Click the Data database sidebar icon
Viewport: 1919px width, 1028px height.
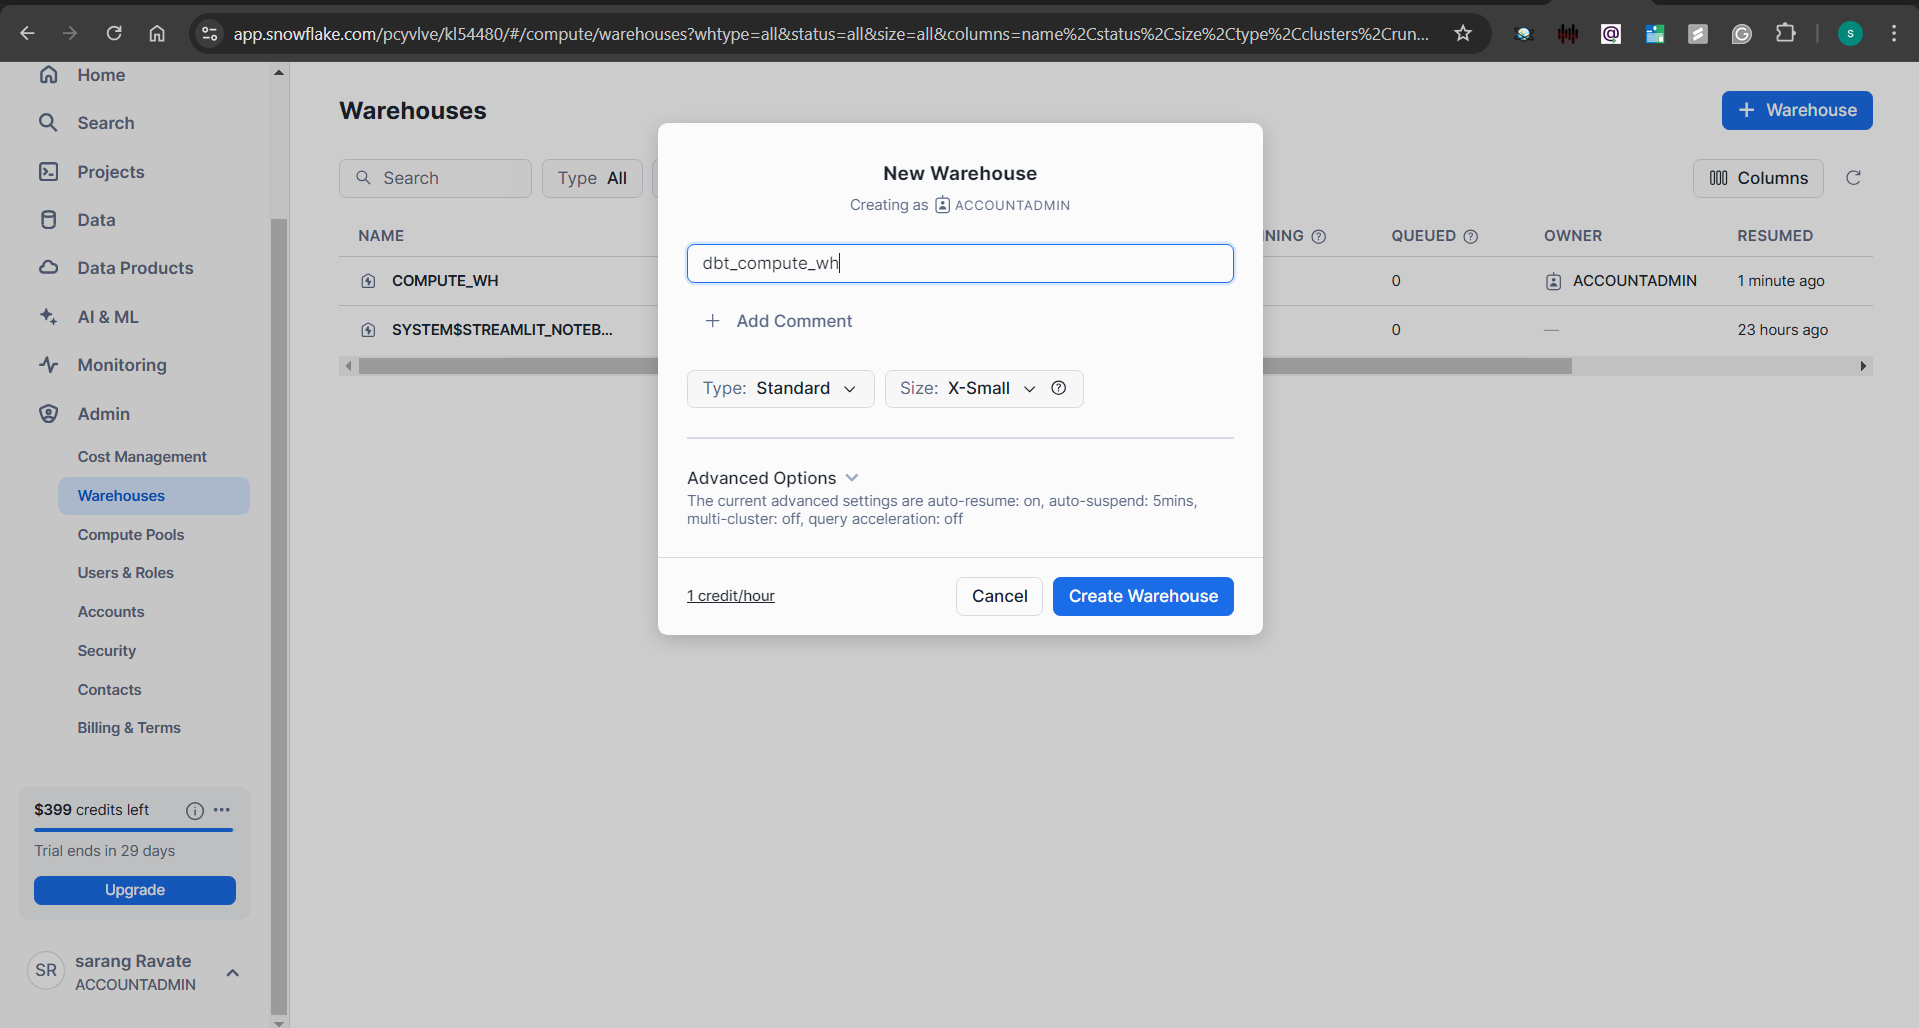pos(48,220)
